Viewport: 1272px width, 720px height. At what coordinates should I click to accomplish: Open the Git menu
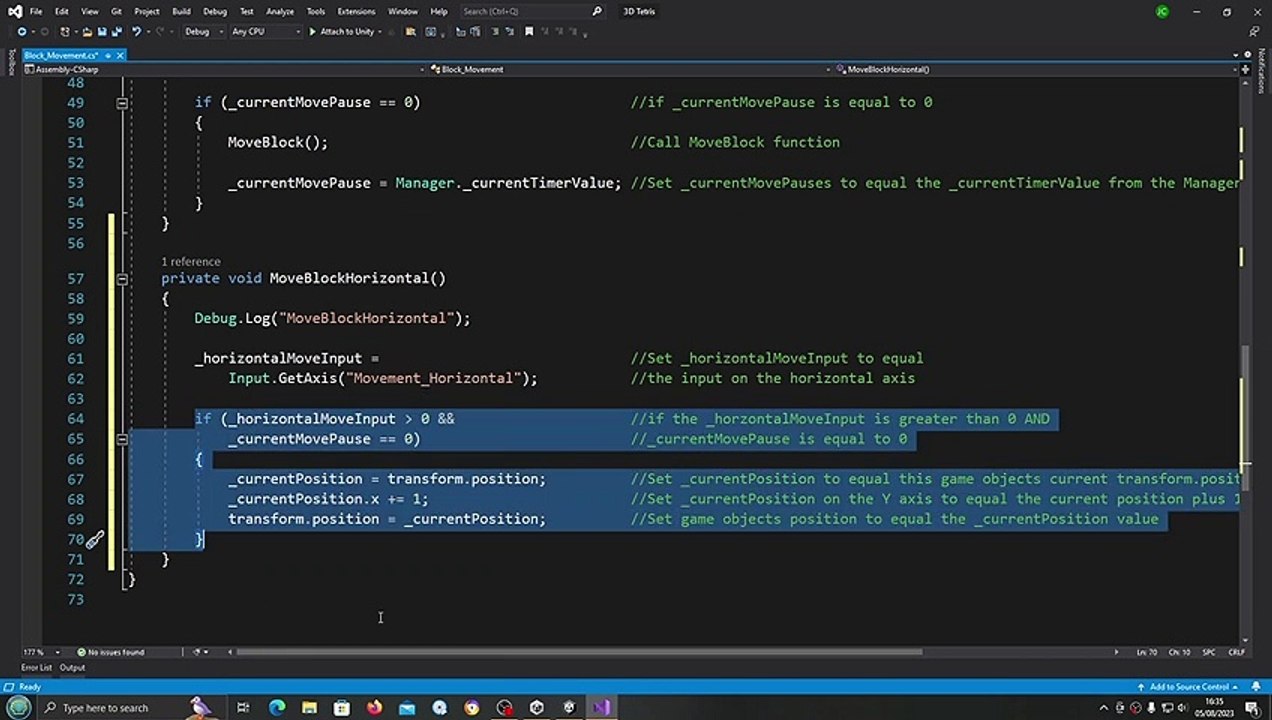tap(116, 11)
